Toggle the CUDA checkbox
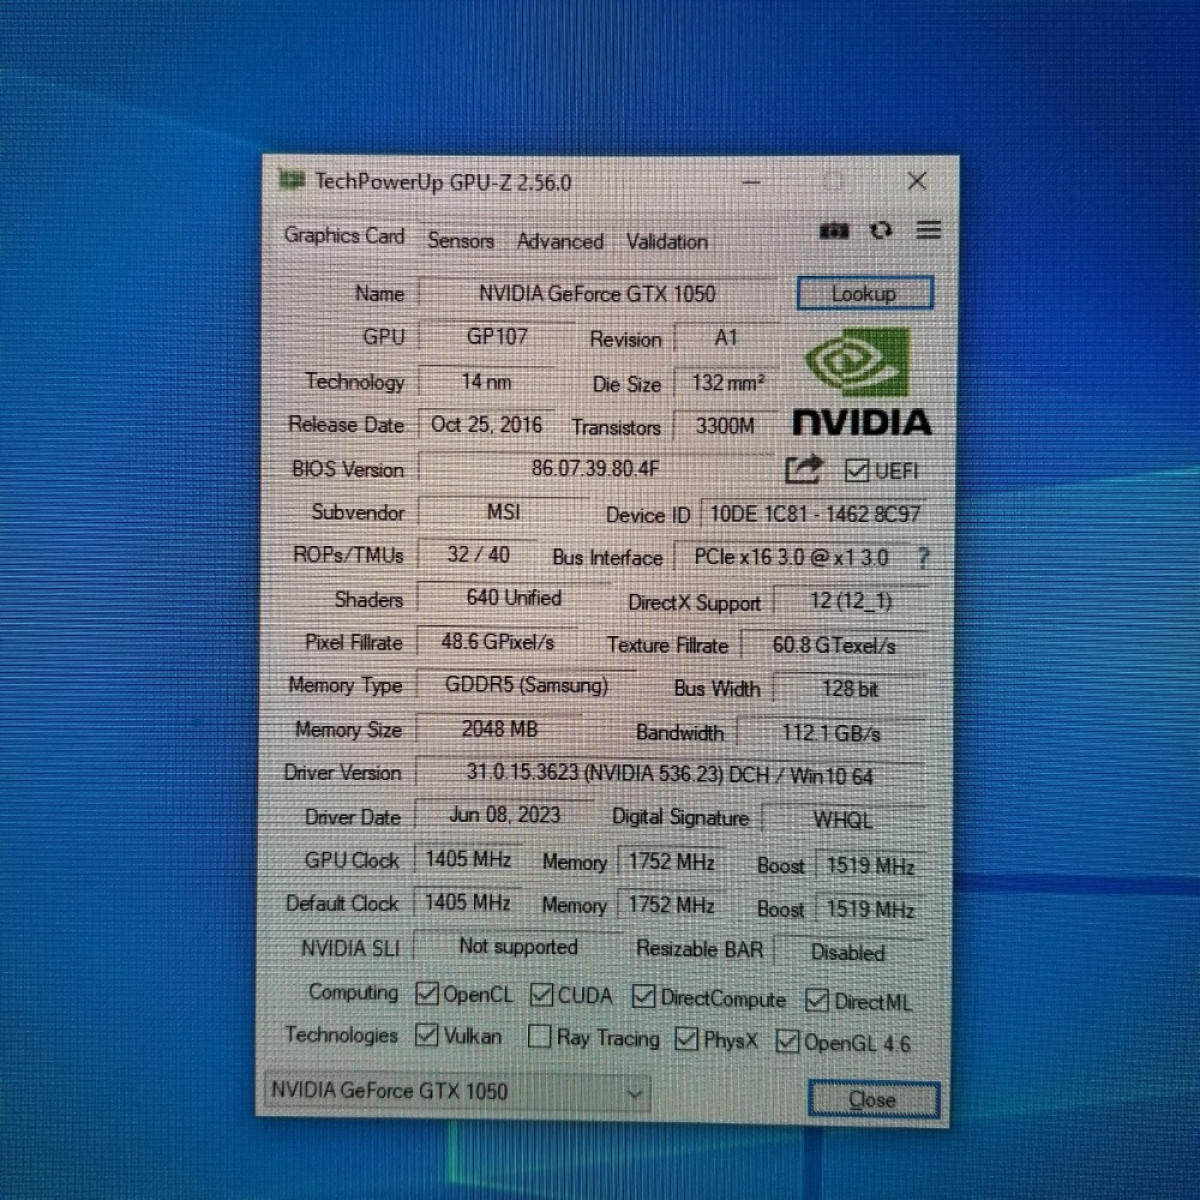The height and width of the screenshot is (1200, 1200). (542, 995)
